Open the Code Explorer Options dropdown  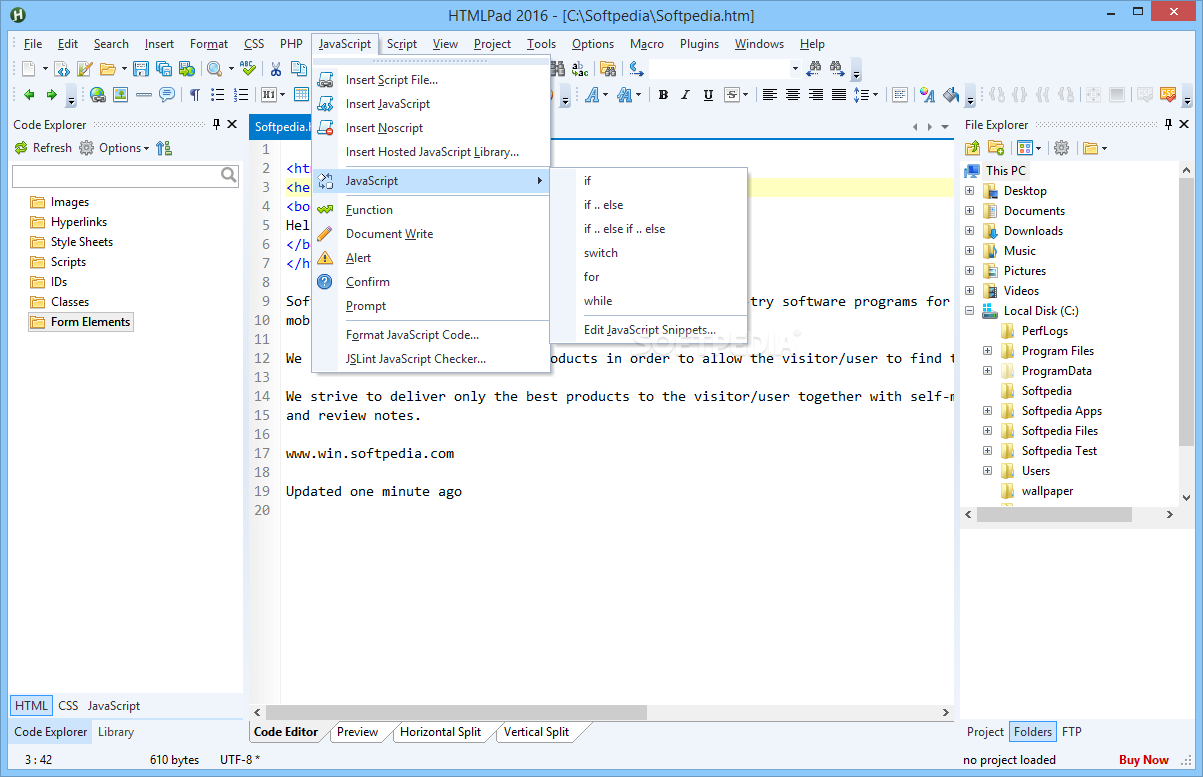[124, 148]
